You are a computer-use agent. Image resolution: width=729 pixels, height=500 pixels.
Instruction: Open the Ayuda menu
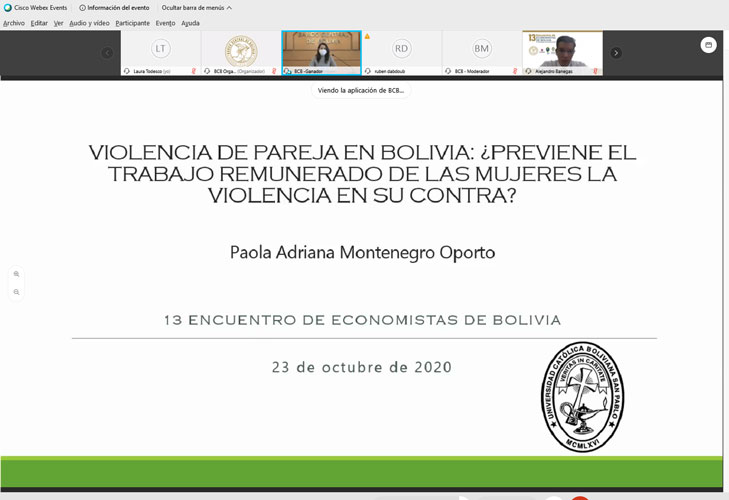[x=190, y=23]
